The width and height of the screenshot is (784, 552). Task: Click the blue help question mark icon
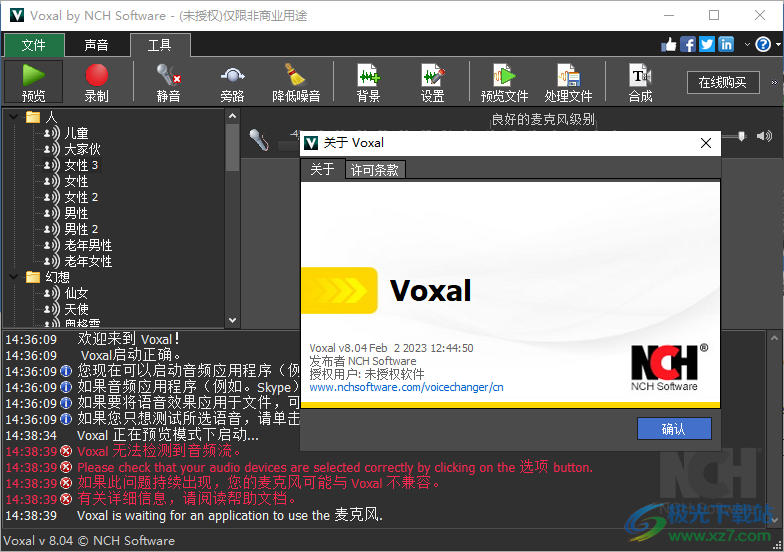tap(763, 45)
